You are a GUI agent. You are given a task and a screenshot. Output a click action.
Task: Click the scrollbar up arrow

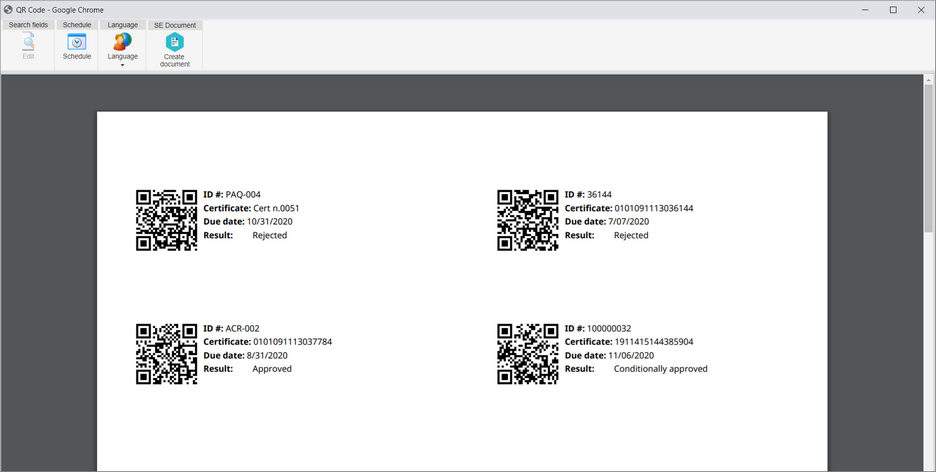click(x=928, y=79)
